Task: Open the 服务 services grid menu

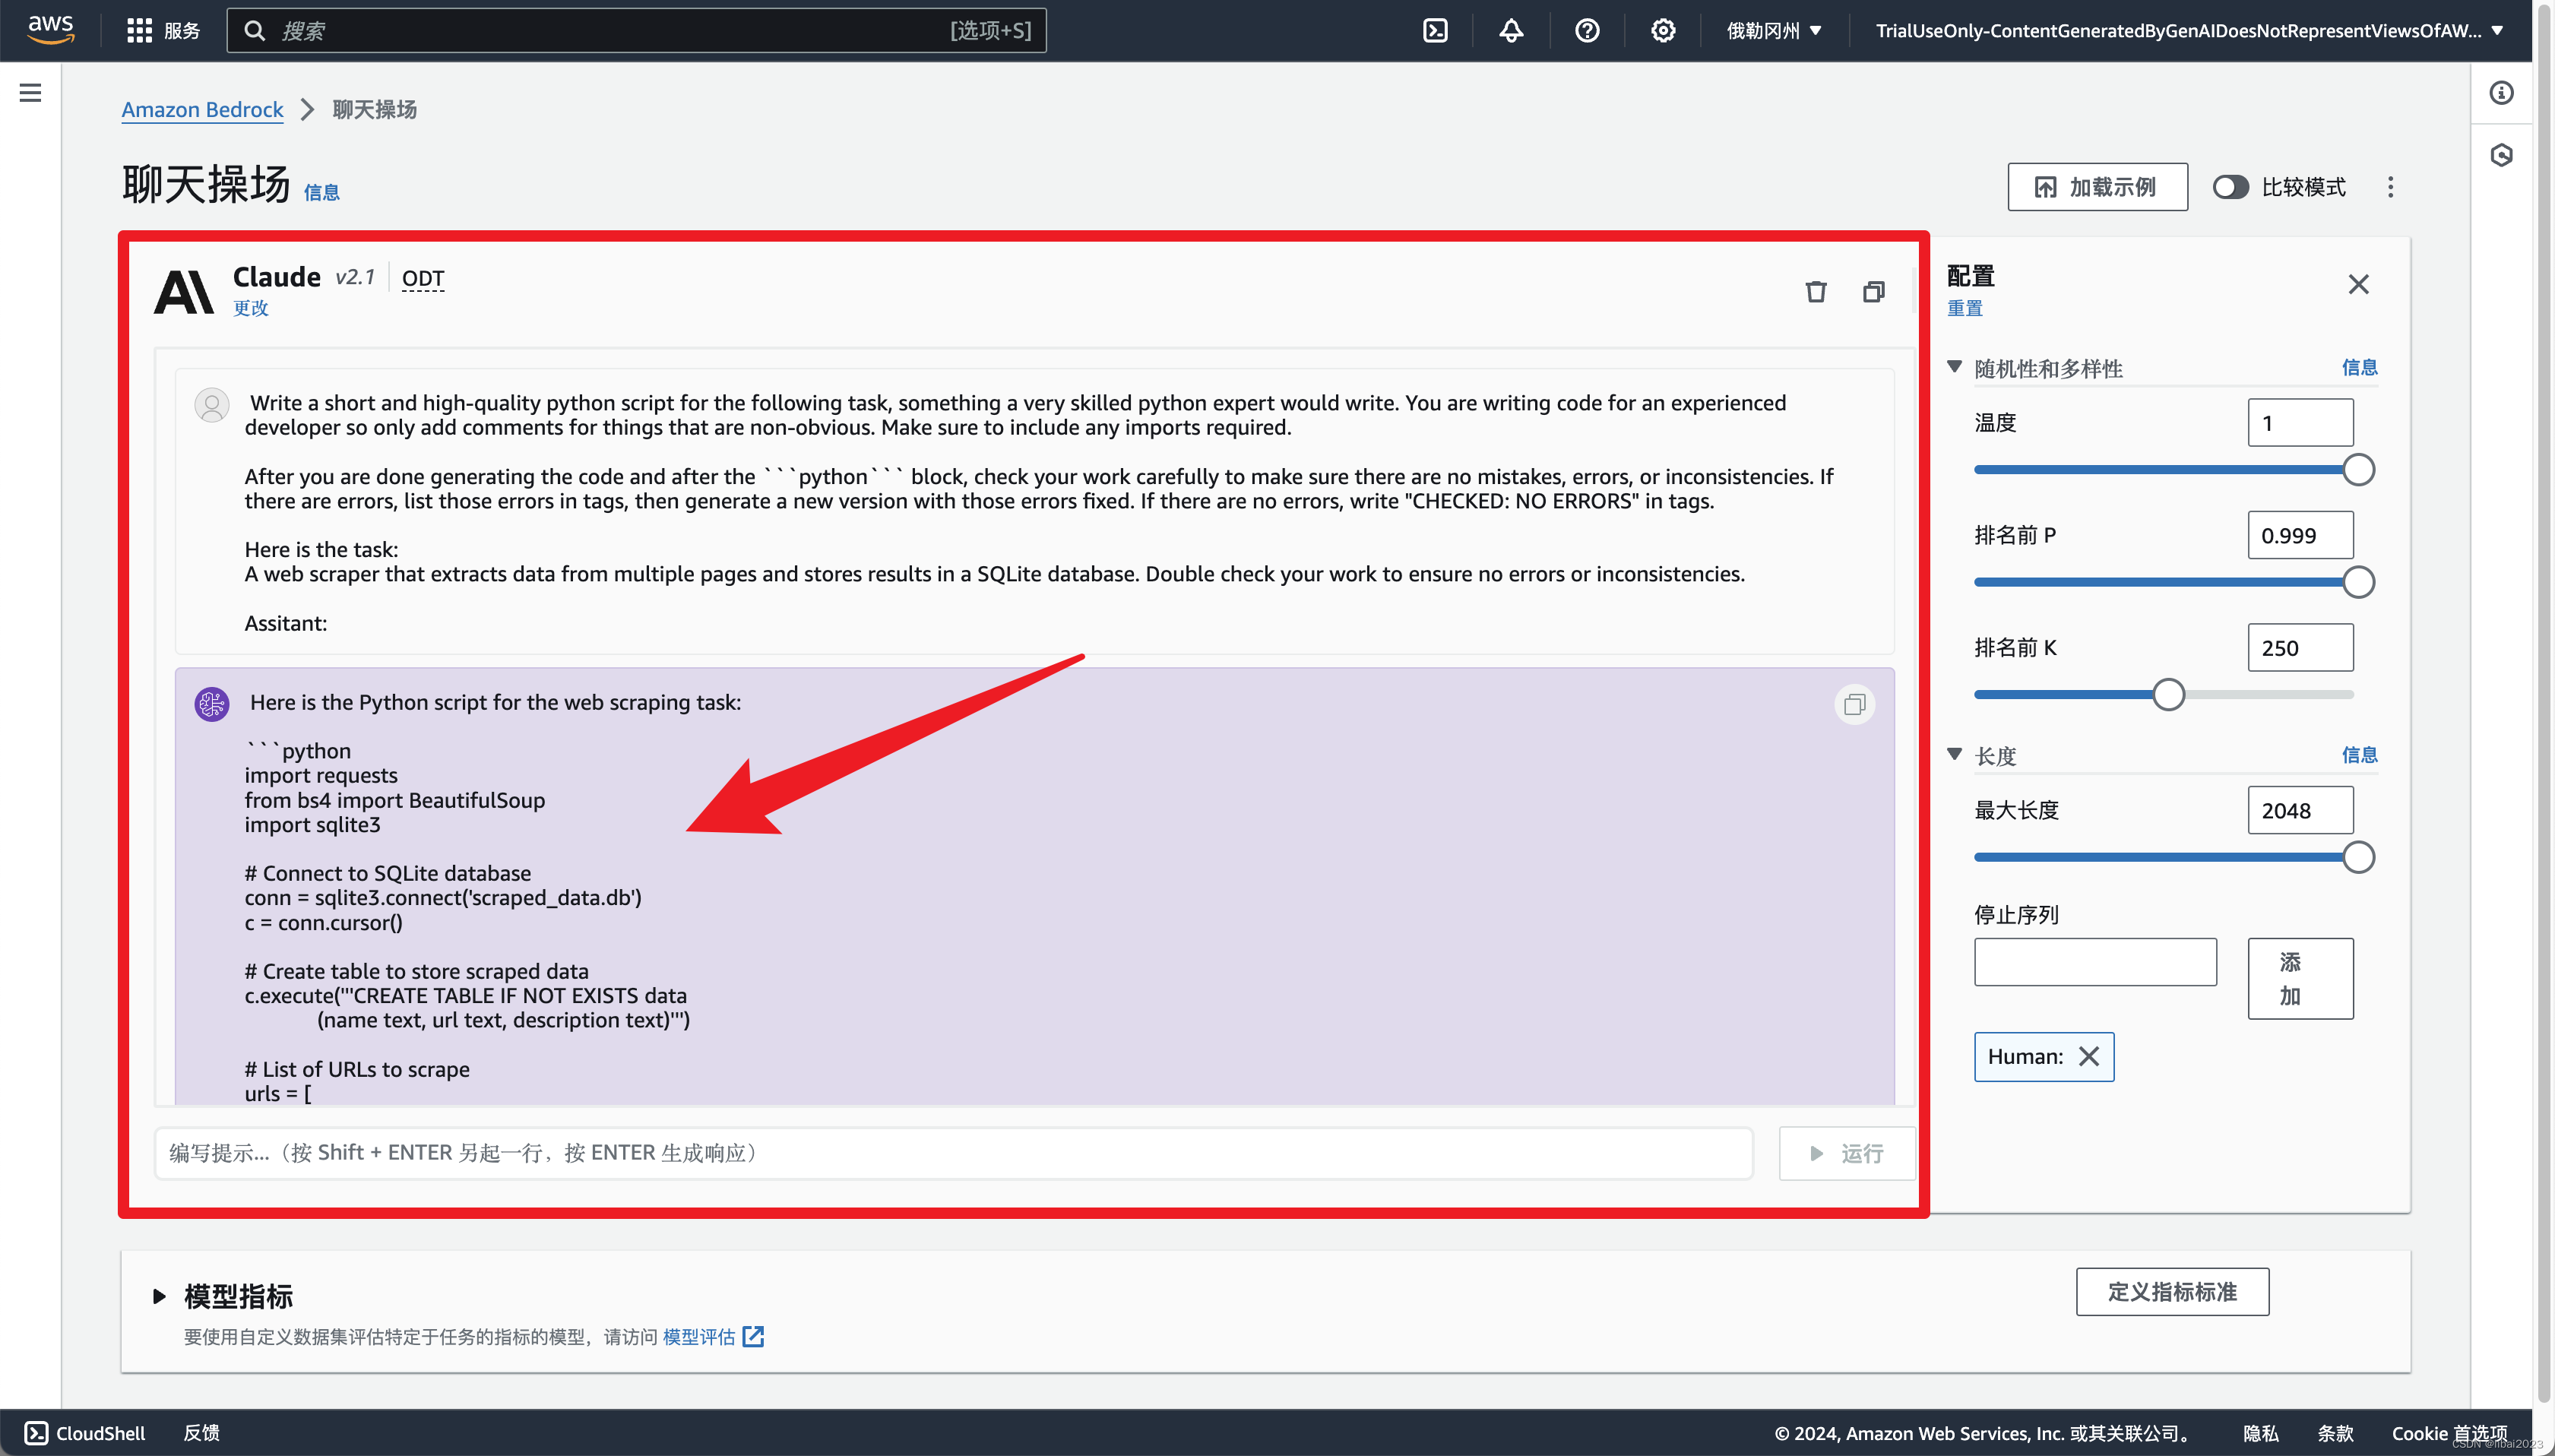Action: (163, 30)
